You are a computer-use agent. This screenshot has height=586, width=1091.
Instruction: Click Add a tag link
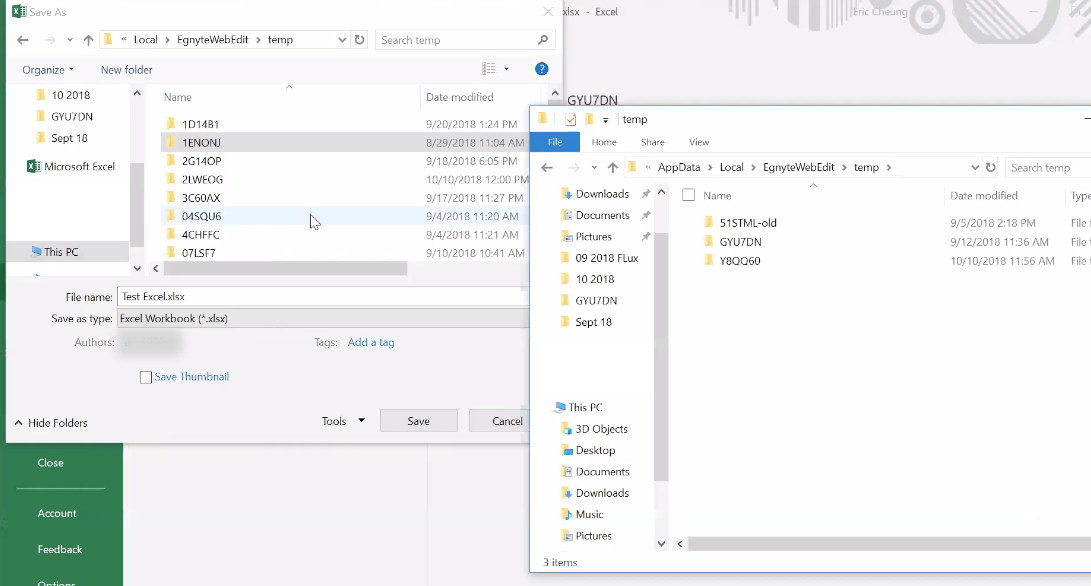(x=371, y=342)
